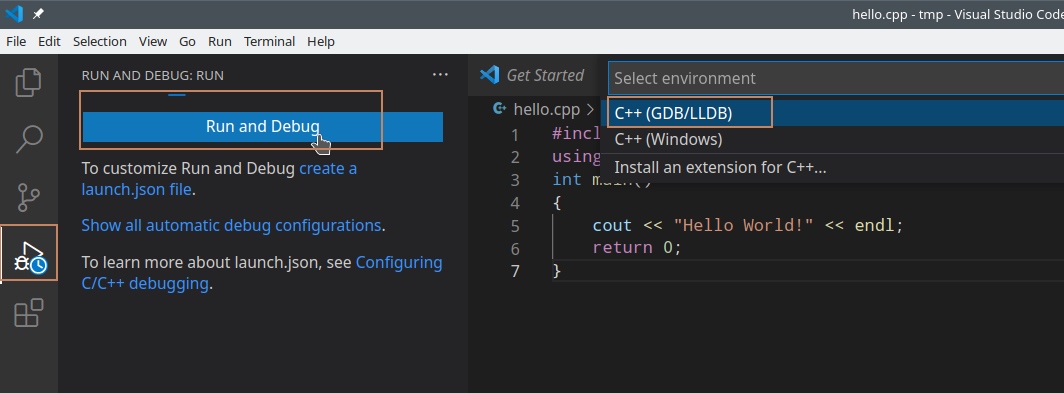The height and width of the screenshot is (393, 1064).
Task: Open the Edit menu
Action: pyautogui.click(x=49, y=41)
